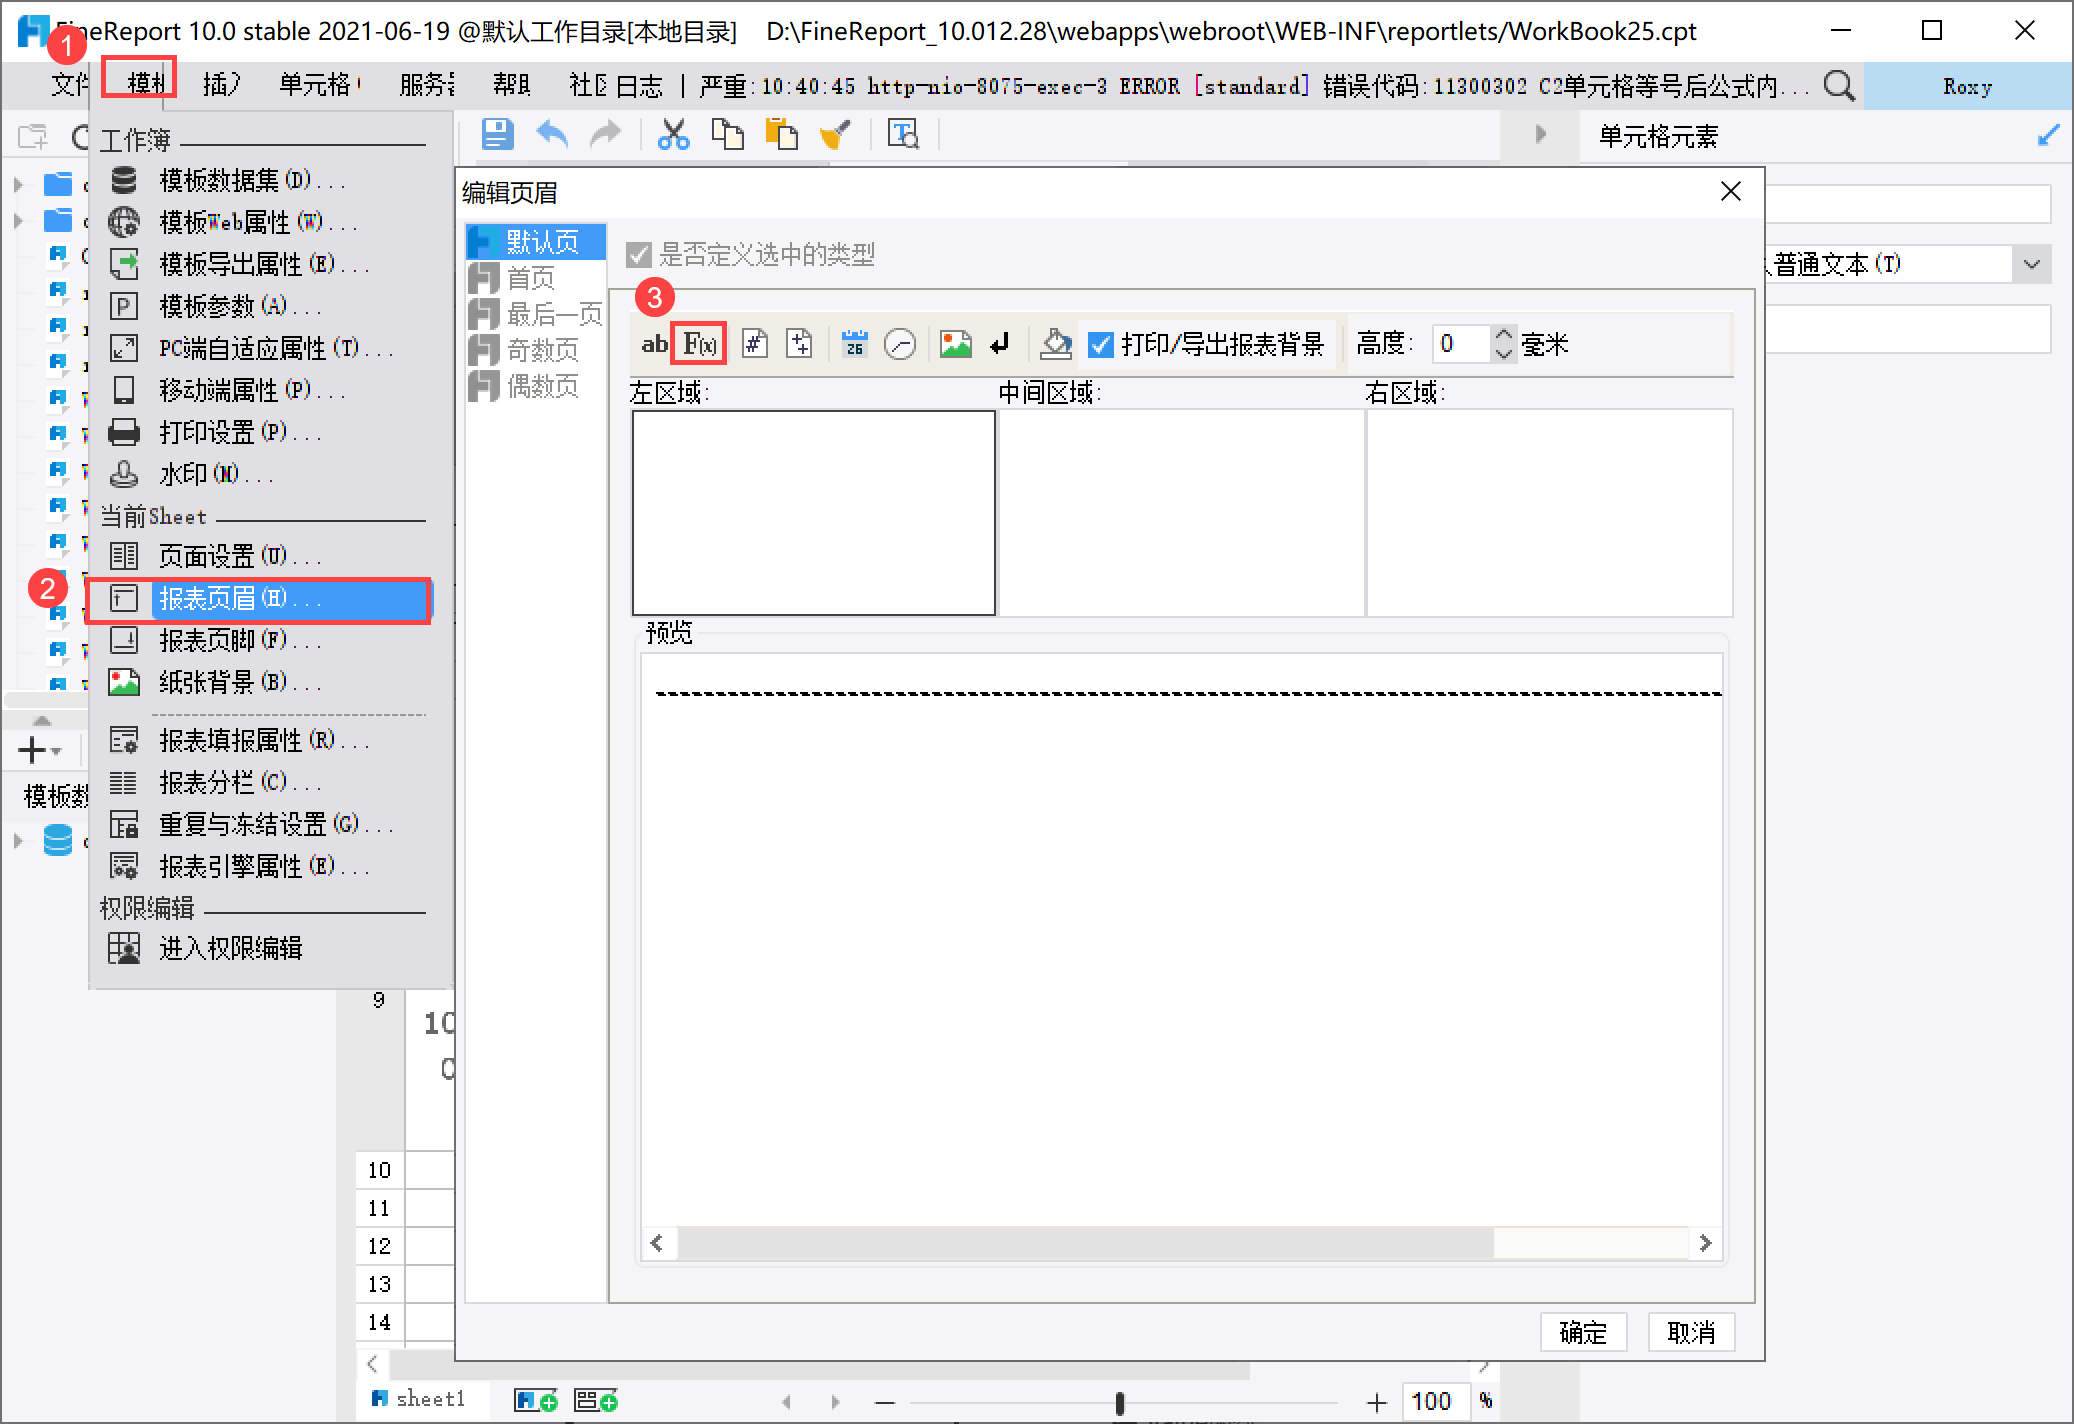
Task: Click the Save icon in main toolbar
Action: (497, 134)
